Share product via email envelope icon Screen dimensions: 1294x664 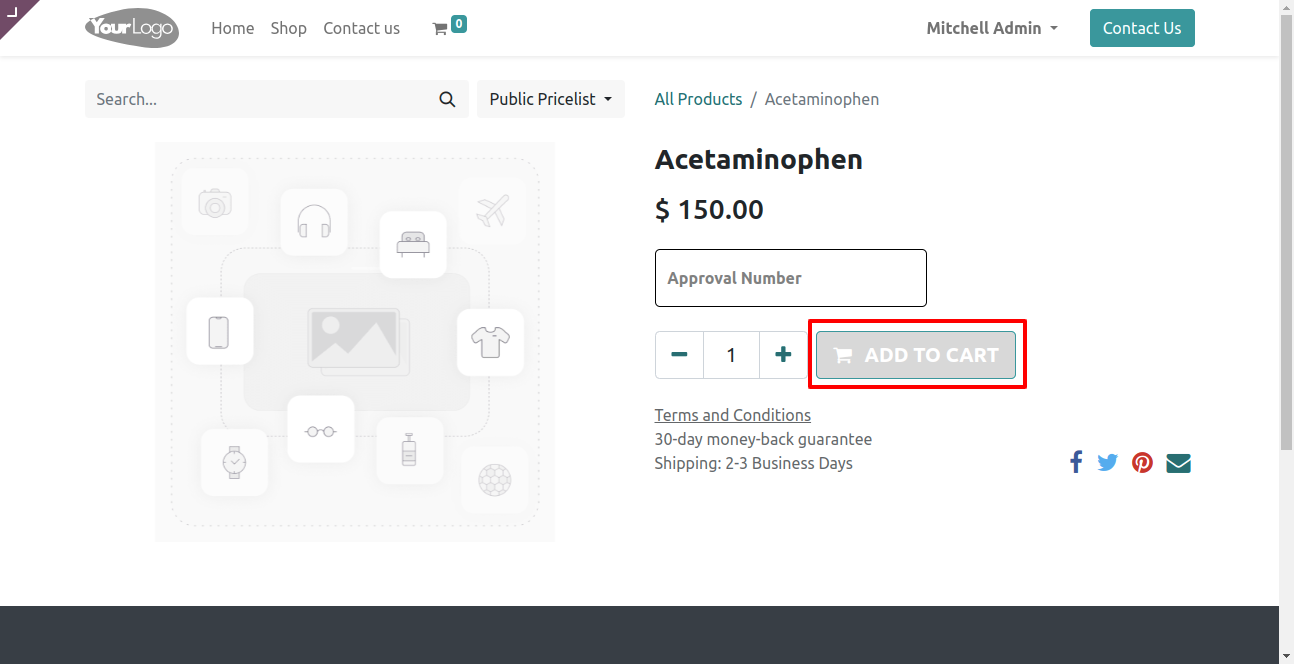click(x=1179, y=463)
